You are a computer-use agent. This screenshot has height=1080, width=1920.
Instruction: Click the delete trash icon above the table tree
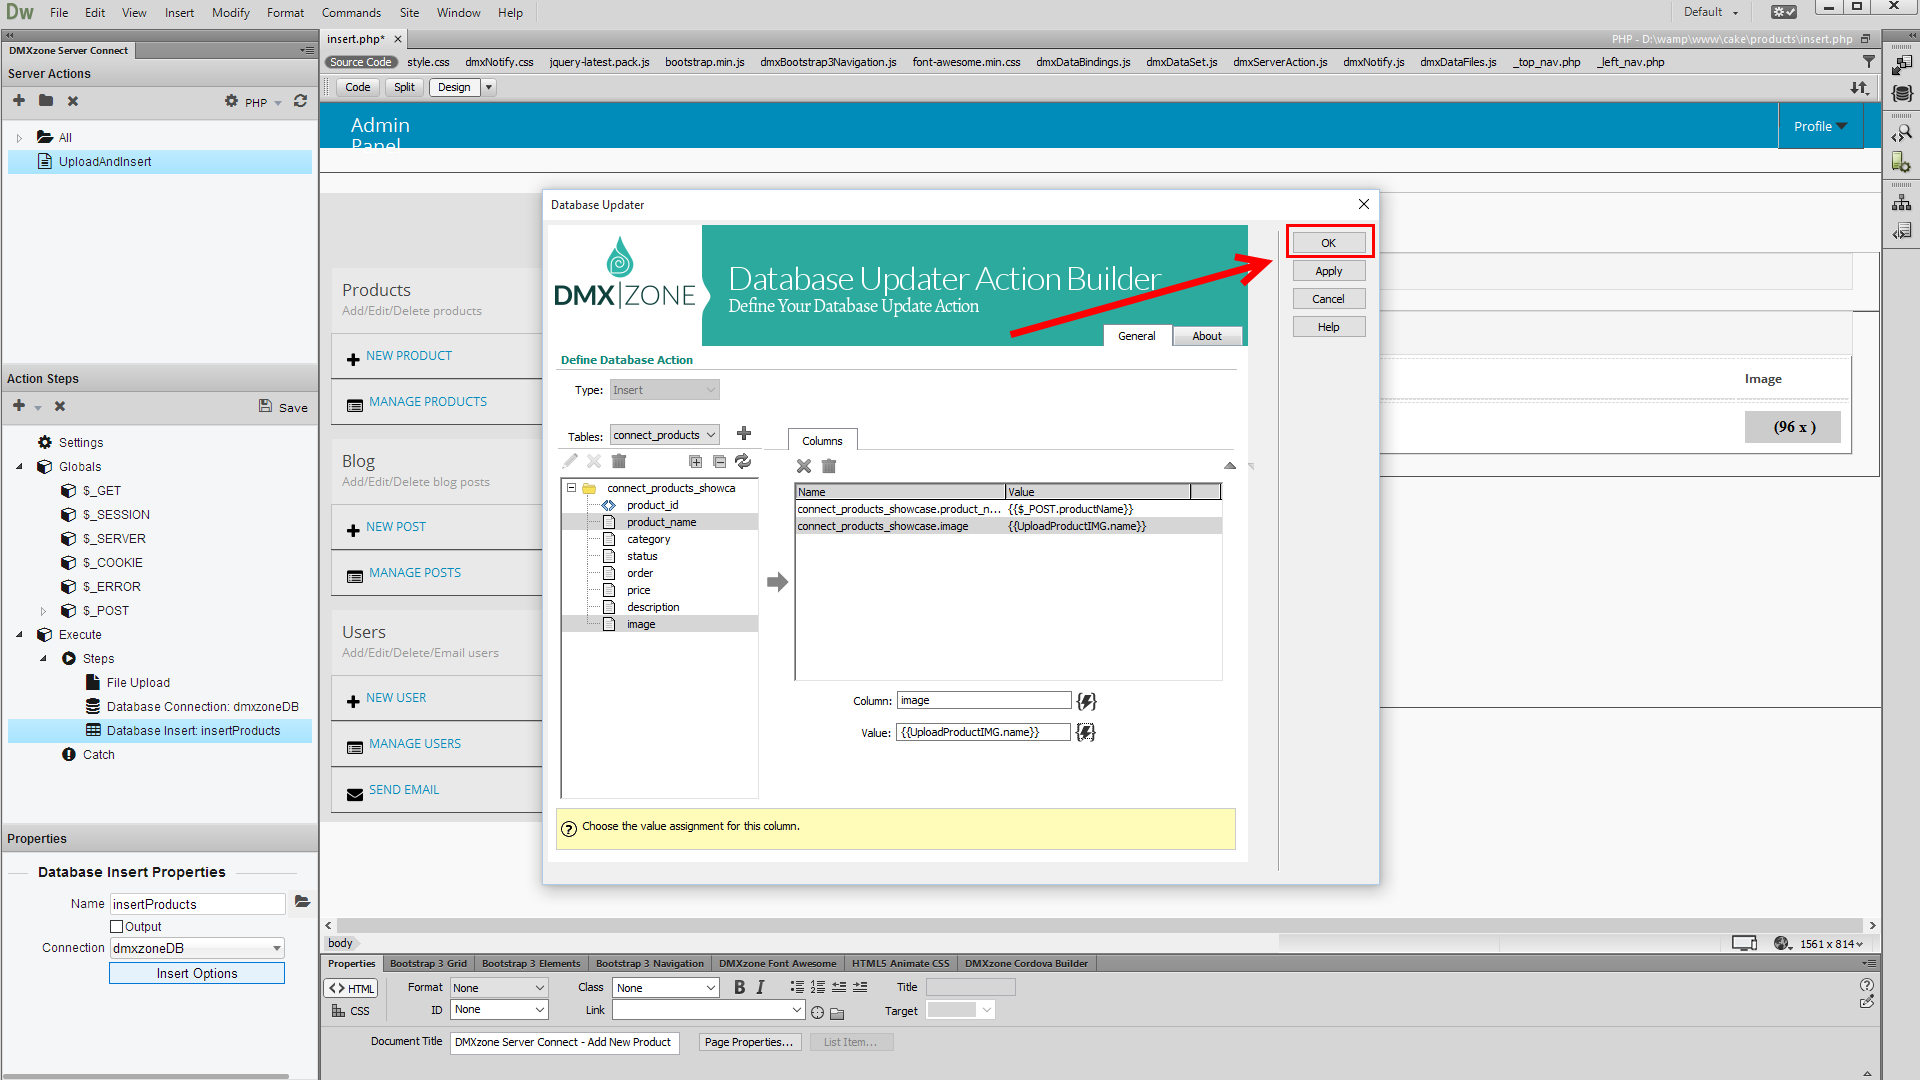pos(619,461)
